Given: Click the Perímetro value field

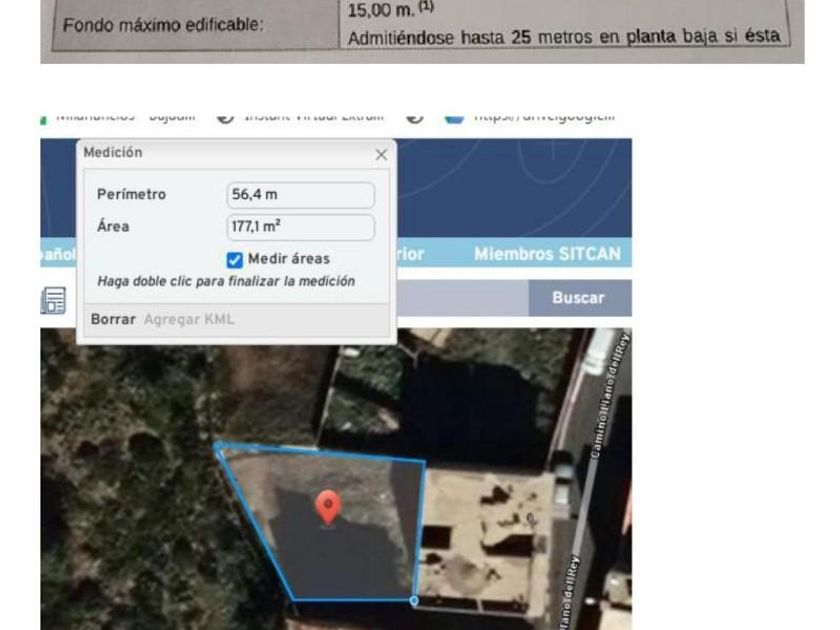Looking at the screenshot, I should 301,195.
